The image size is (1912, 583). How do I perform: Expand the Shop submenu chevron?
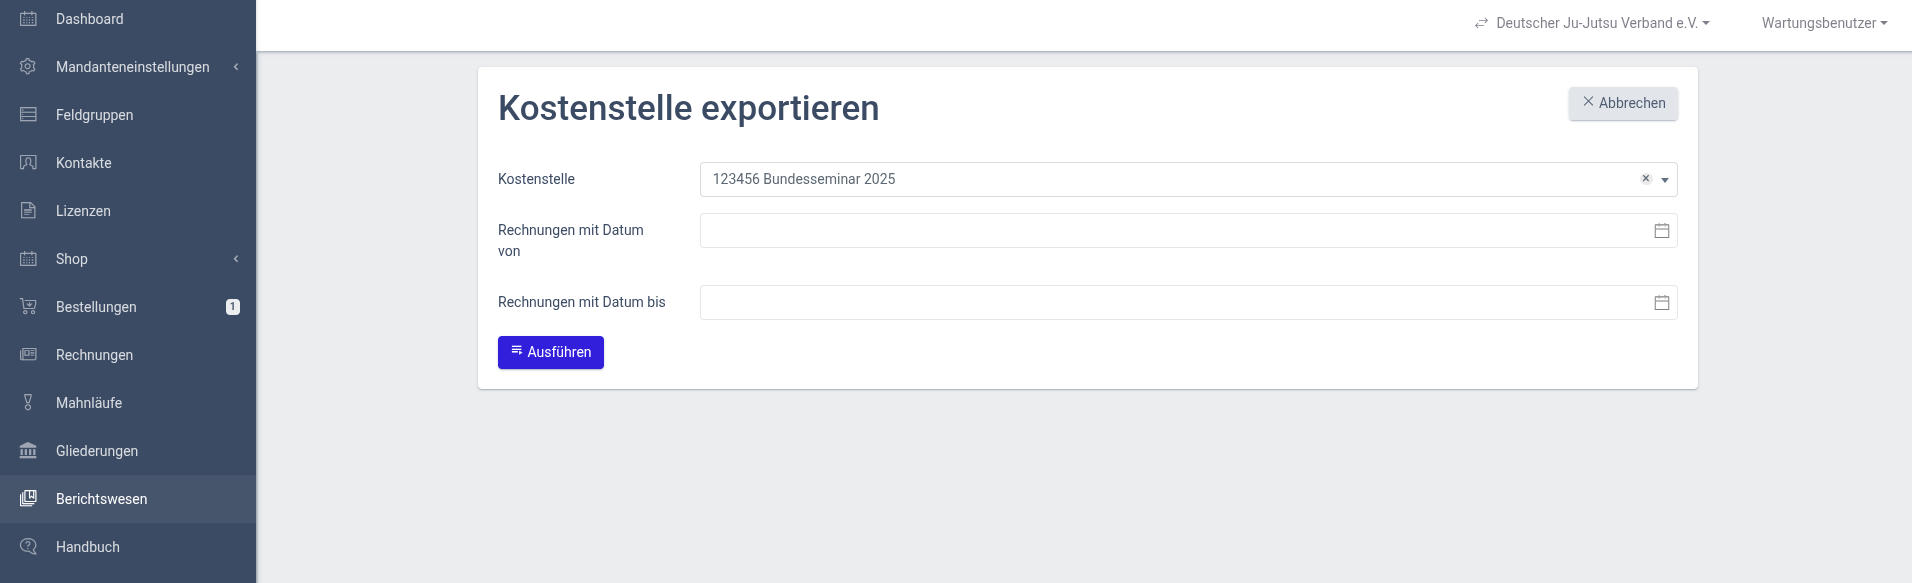[x=236, y=259]
